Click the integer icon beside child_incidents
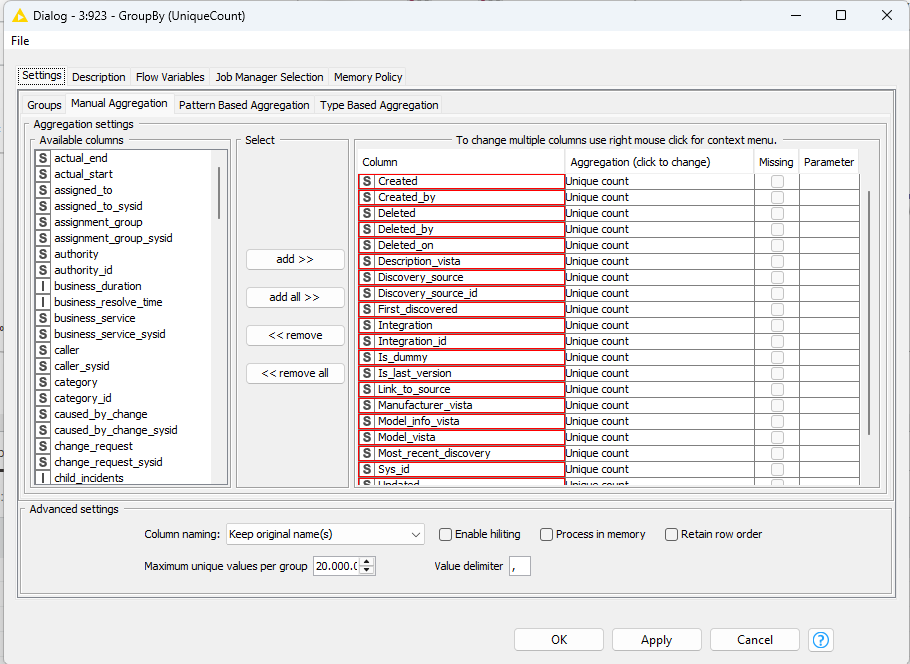Image resolution: width=910 pixels, height=664 pixels. (x=43, y=478)
